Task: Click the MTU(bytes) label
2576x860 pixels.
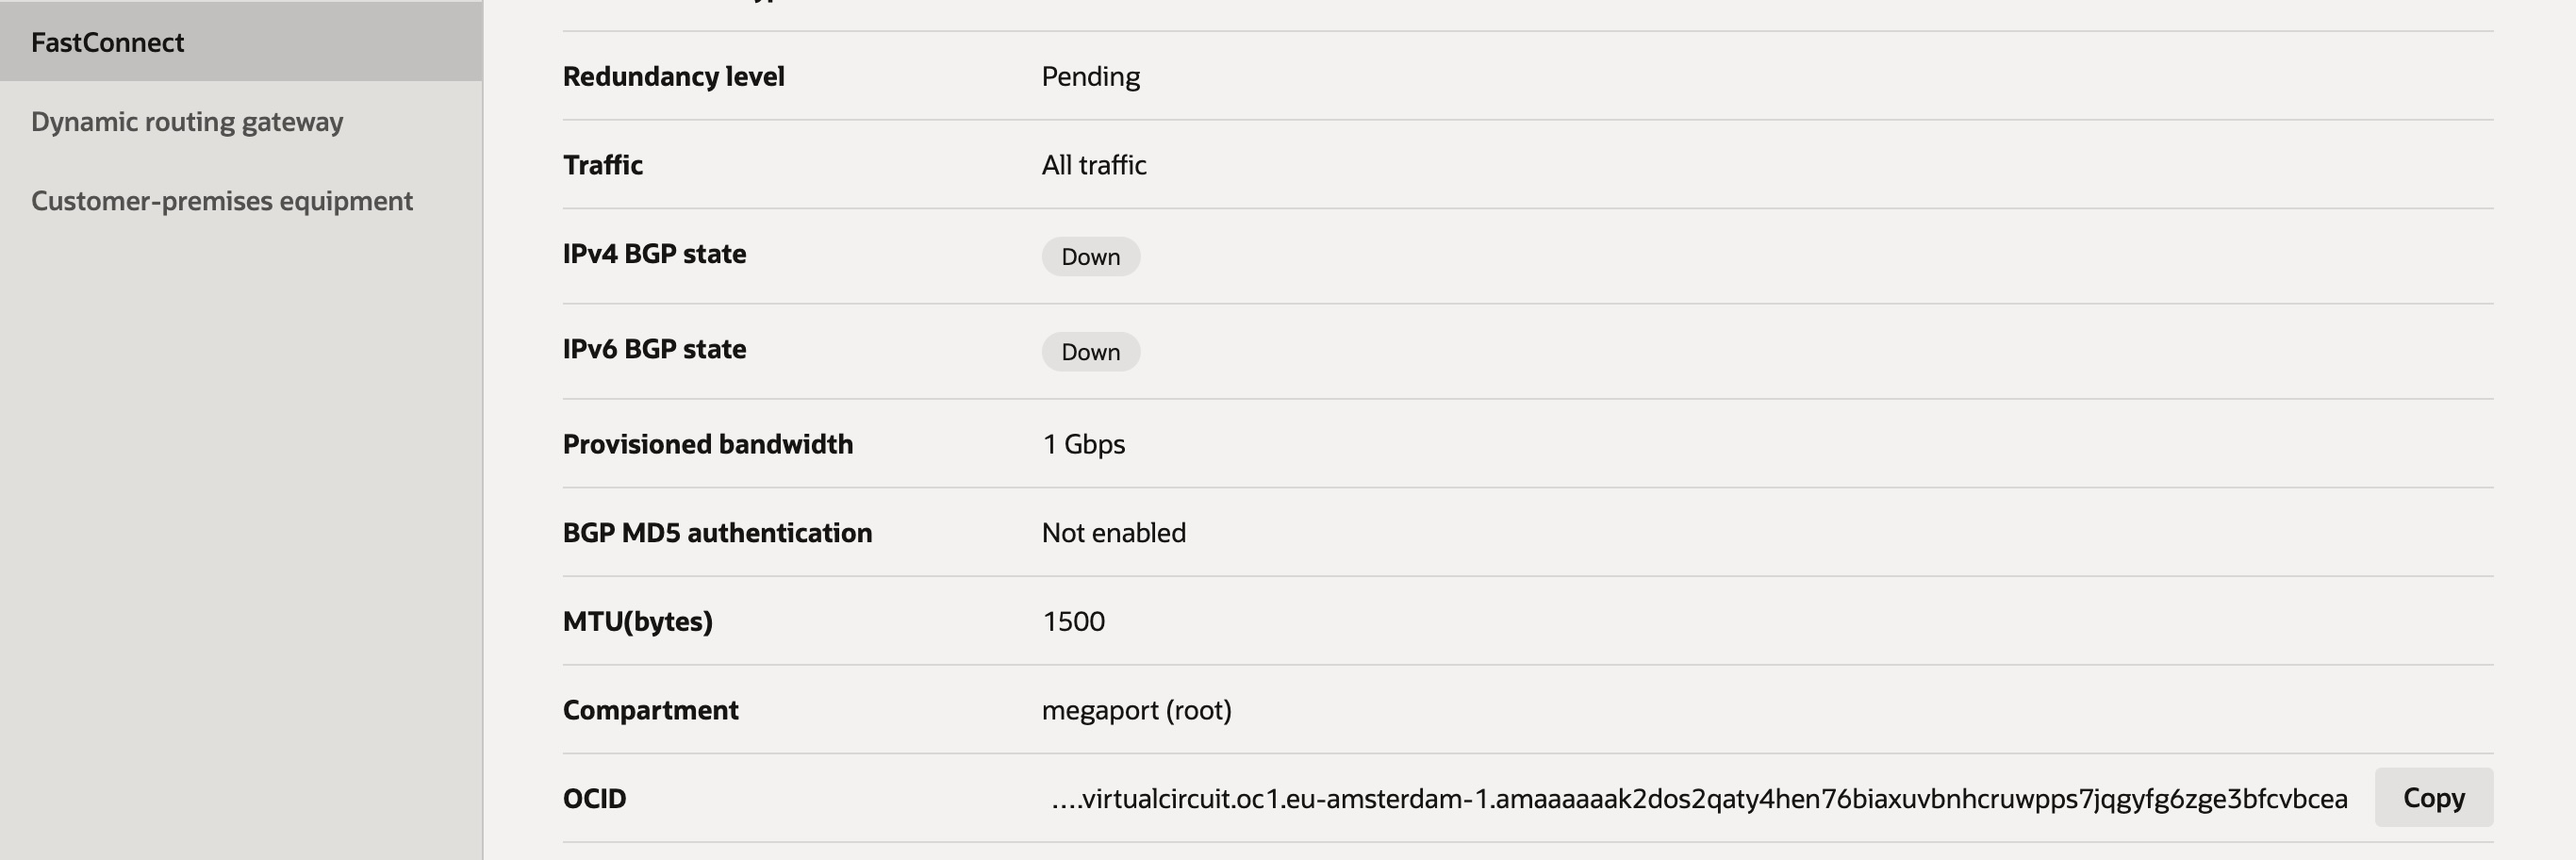Action: point(637,622)
